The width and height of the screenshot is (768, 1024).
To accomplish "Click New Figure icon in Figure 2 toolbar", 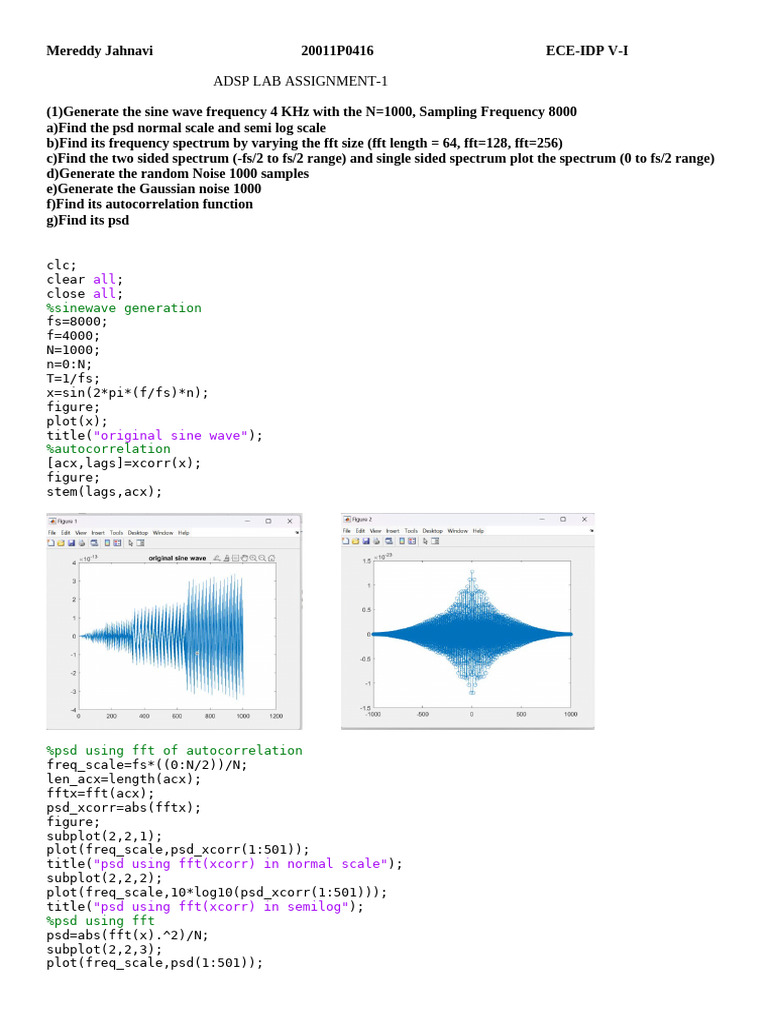I will coord(345,541).
